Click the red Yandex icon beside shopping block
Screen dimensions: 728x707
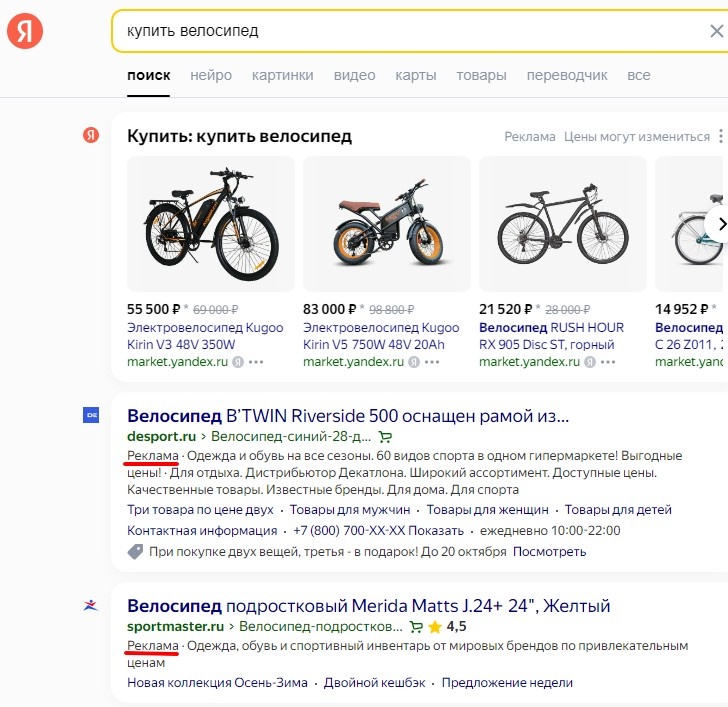point(91,136)
